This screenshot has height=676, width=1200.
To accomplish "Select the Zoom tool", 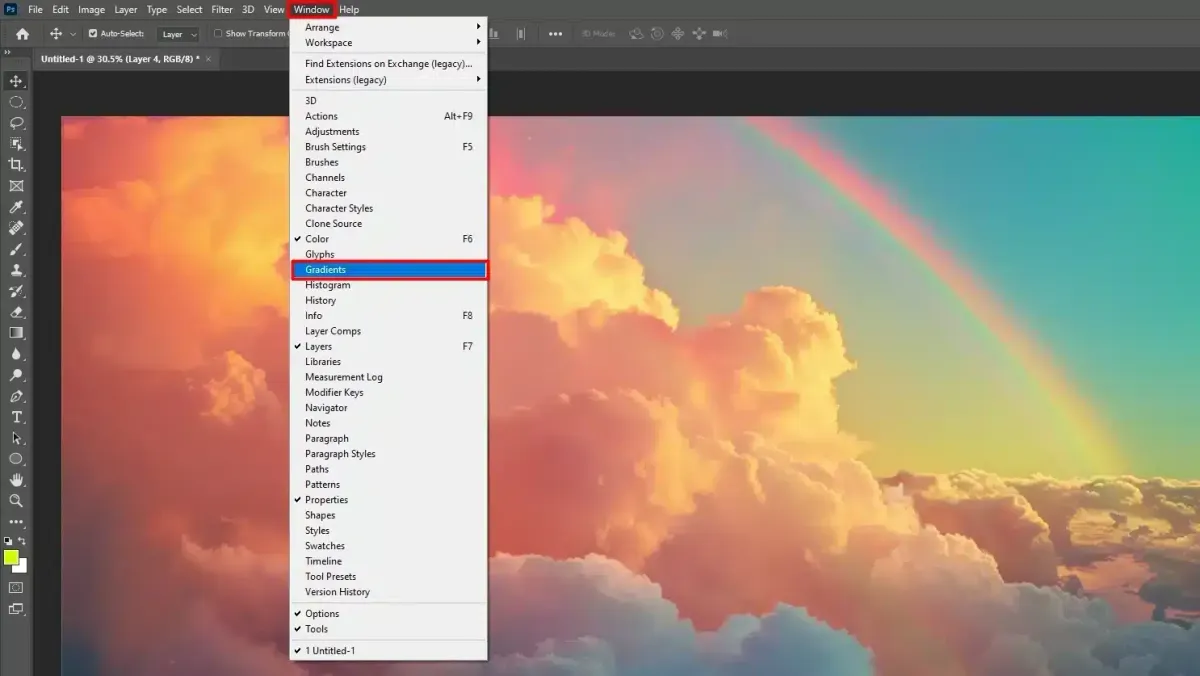I will point(16,501).
